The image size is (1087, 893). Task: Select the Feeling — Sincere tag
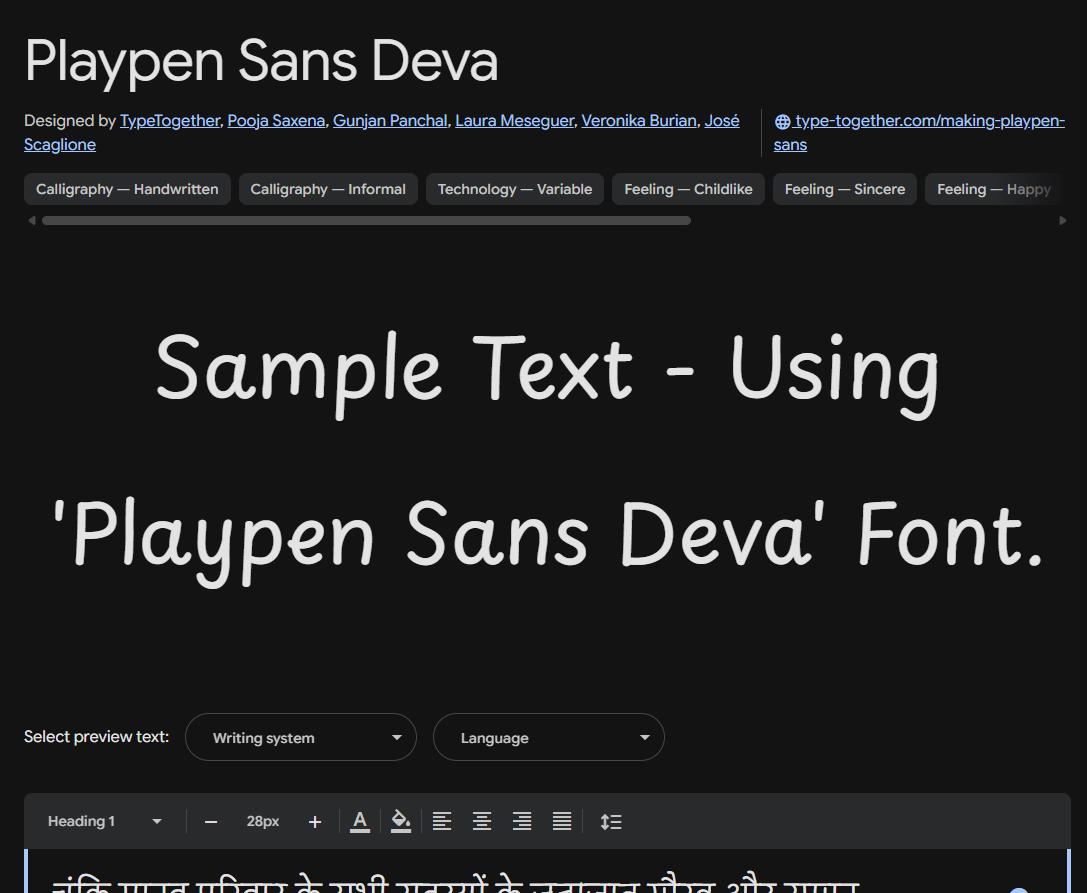[844, 189]
